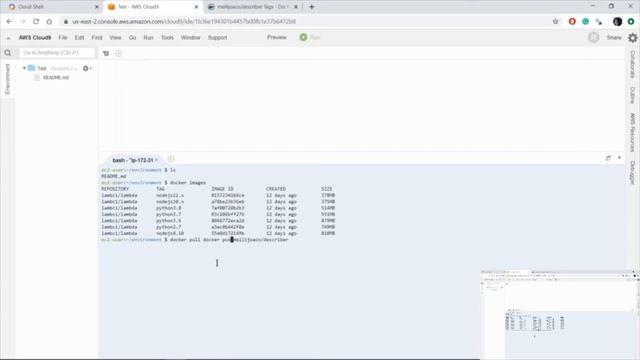The image size is (640, 360).
Task: Add new terminal tab with plus icon
Action: (x=171, y=159)
